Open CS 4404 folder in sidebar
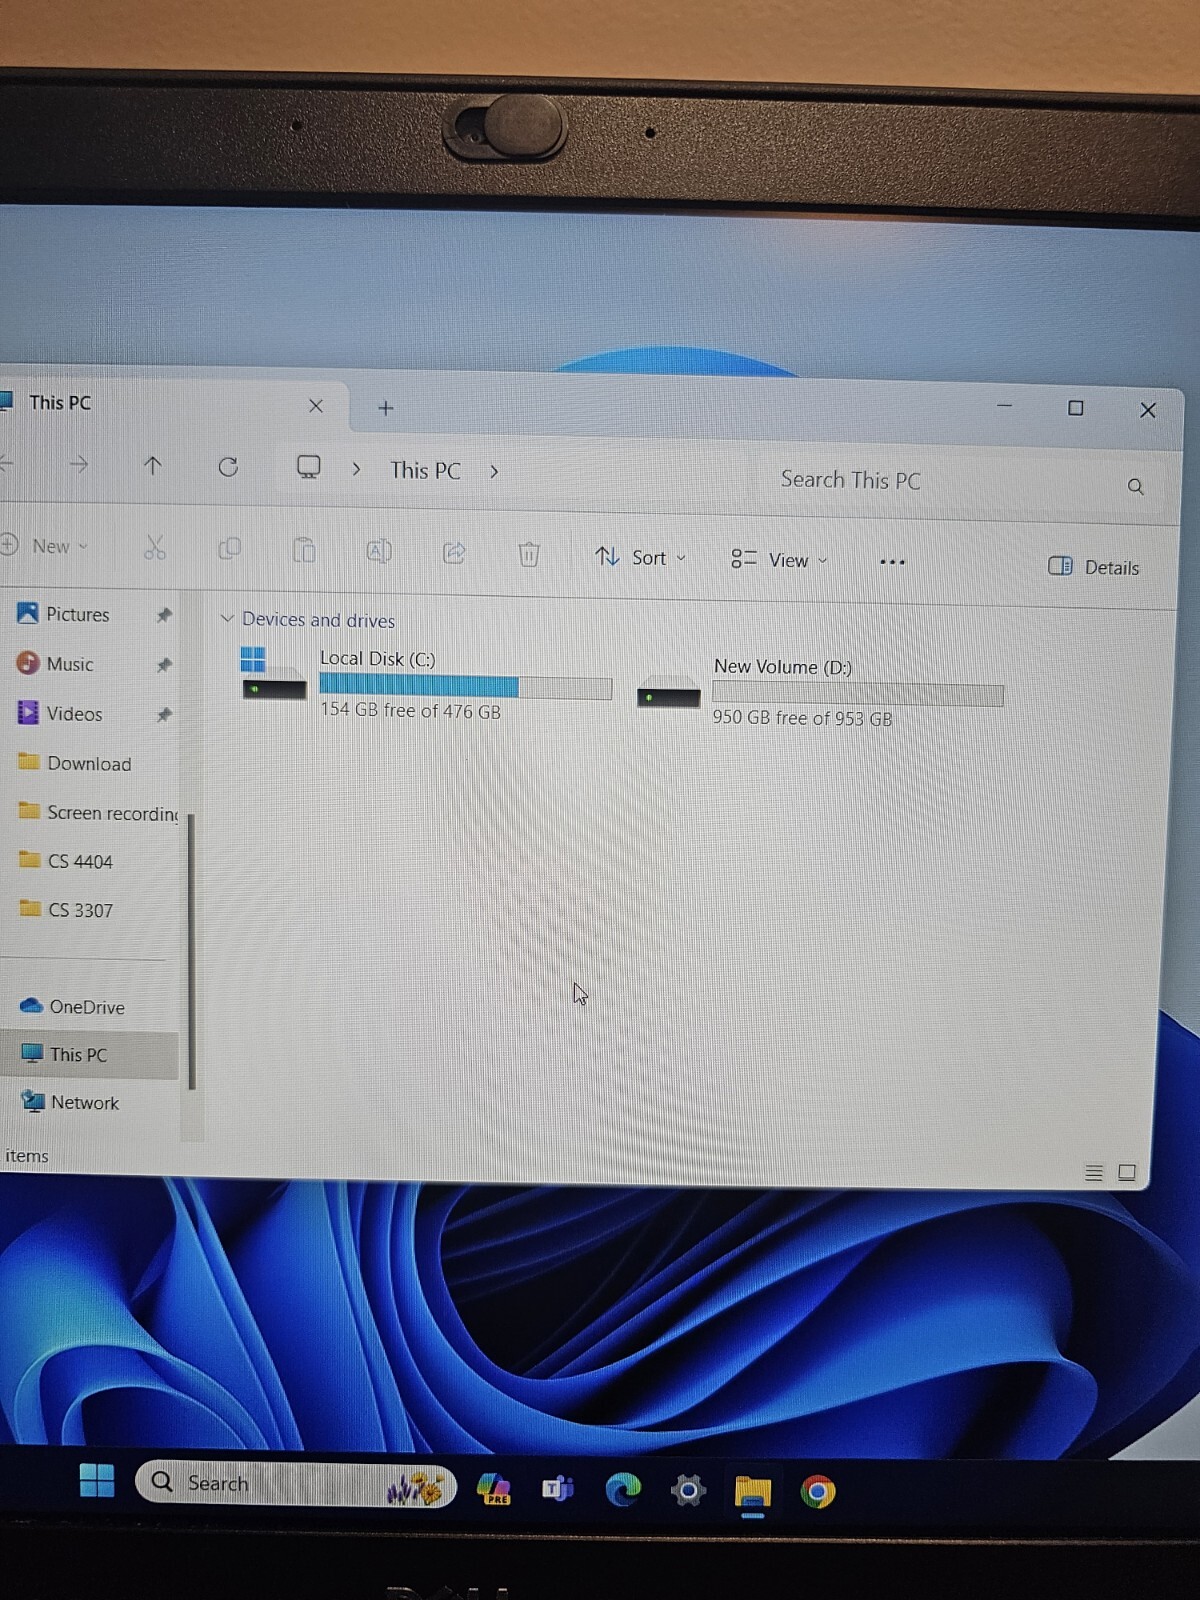1200x1600 pixels. tap(80, 861)
